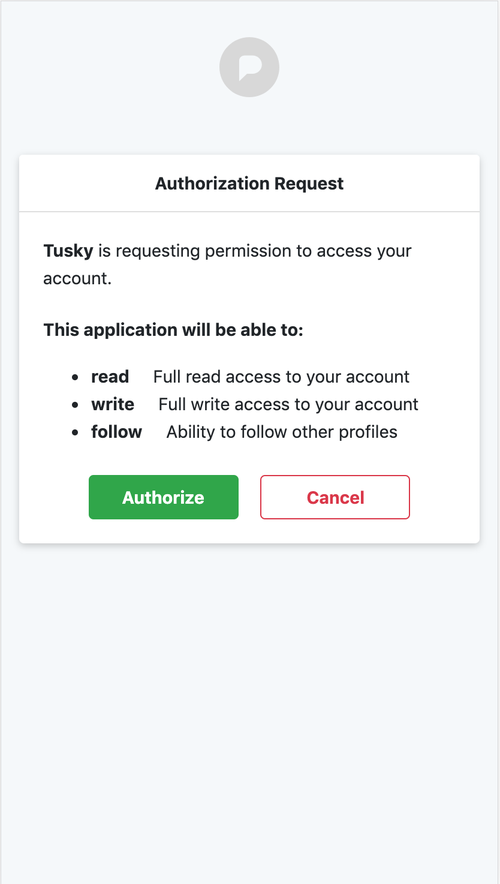
Task: Click the divider line under the card header
Action: click(249, 212)
